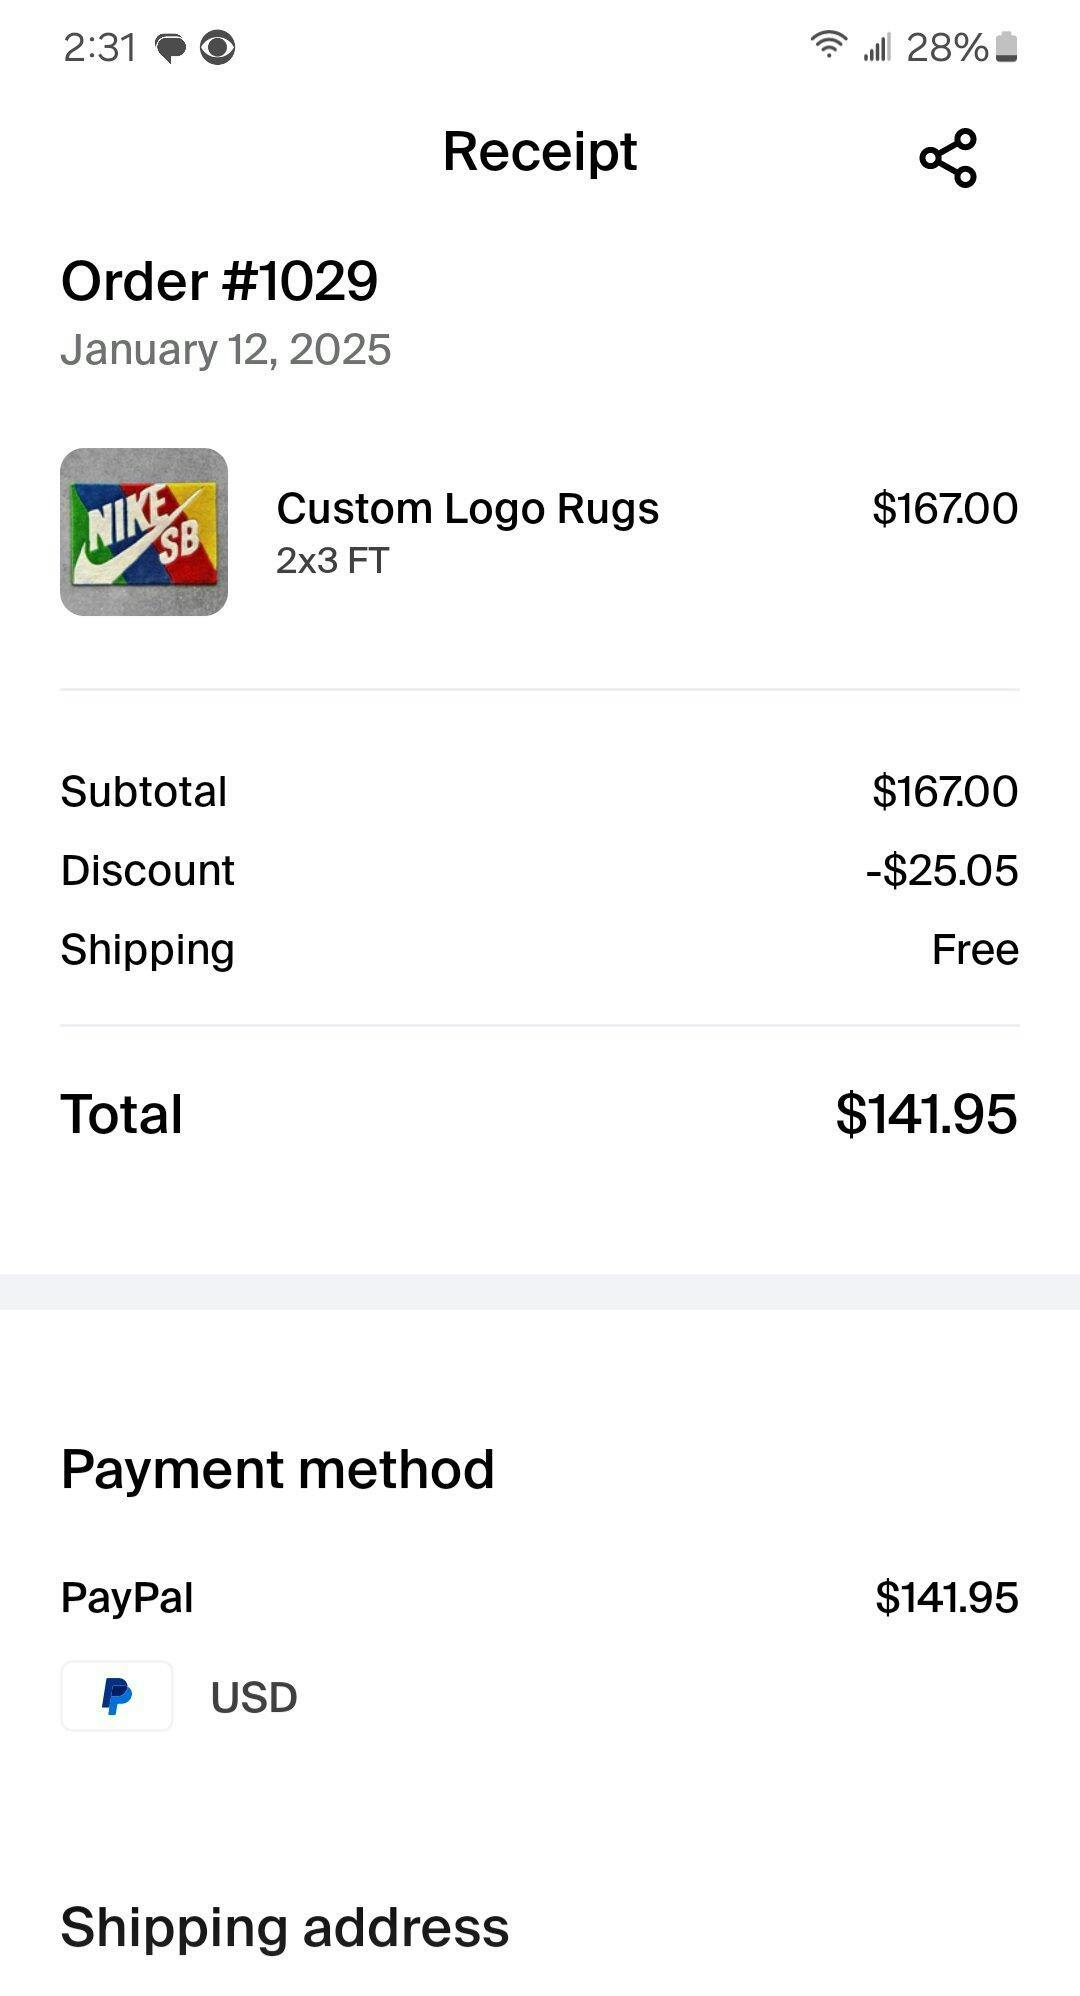This screenshot has width=1080, height=1996.
Task: Tap the eye notification icon
Action: [217, 48]
